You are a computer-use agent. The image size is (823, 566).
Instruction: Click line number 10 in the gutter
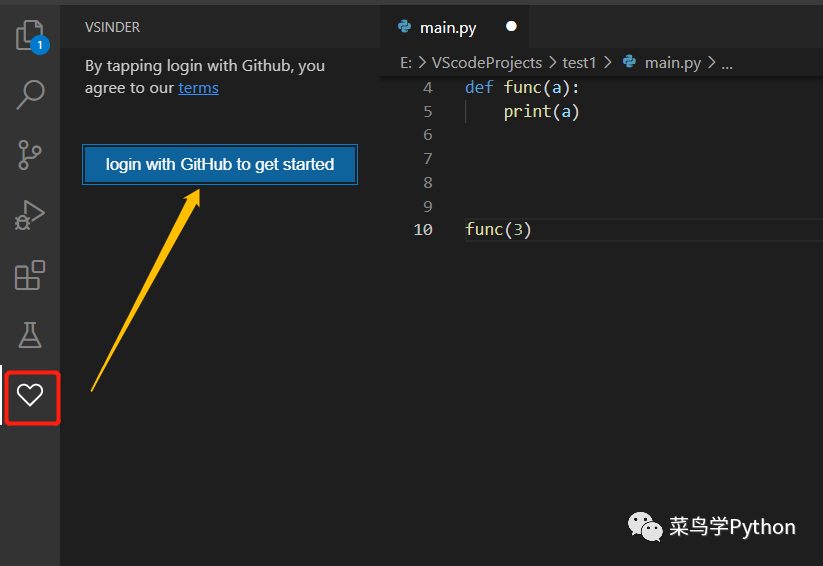click(x=423, y=230)
